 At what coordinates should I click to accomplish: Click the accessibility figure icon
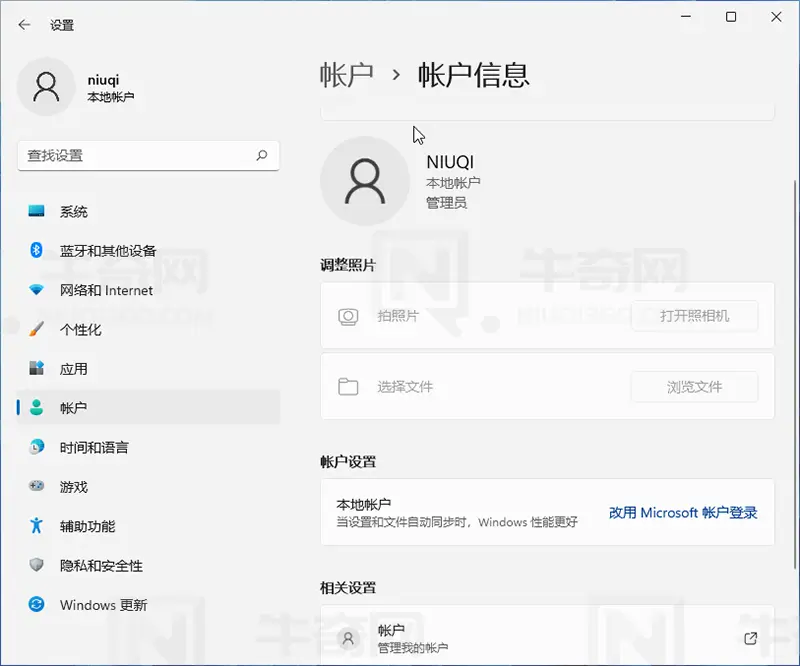click(x=36, y=526)
